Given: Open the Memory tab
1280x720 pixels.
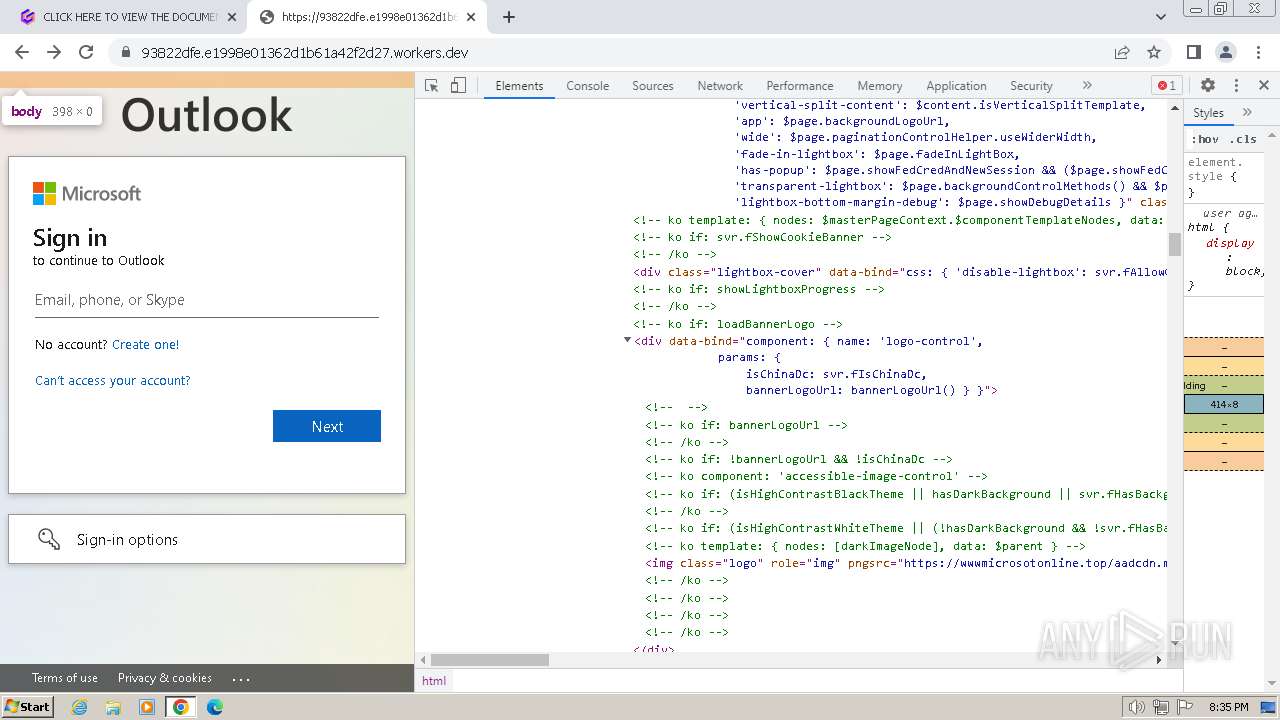Looking at the screenshot, I should [x=880, y=86].
